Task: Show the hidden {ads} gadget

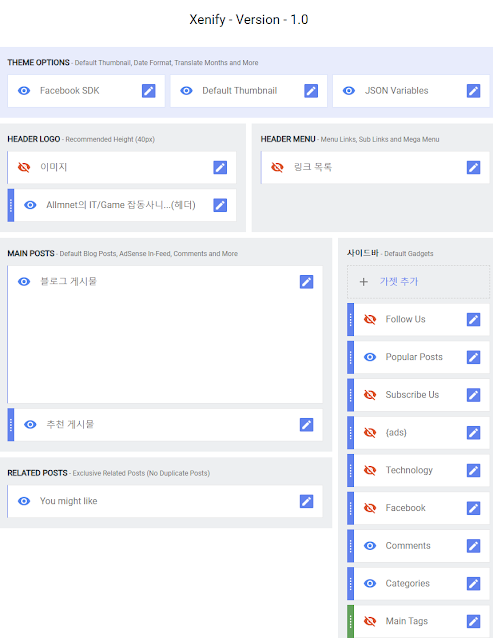Action: pyautogui.click(x=370, y=433)
